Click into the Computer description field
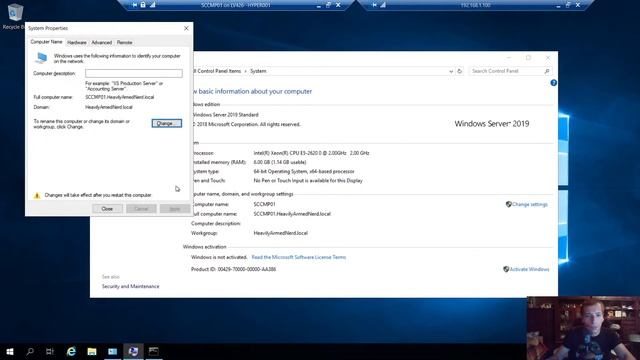 pyautogui.click(x=134, y=73)
